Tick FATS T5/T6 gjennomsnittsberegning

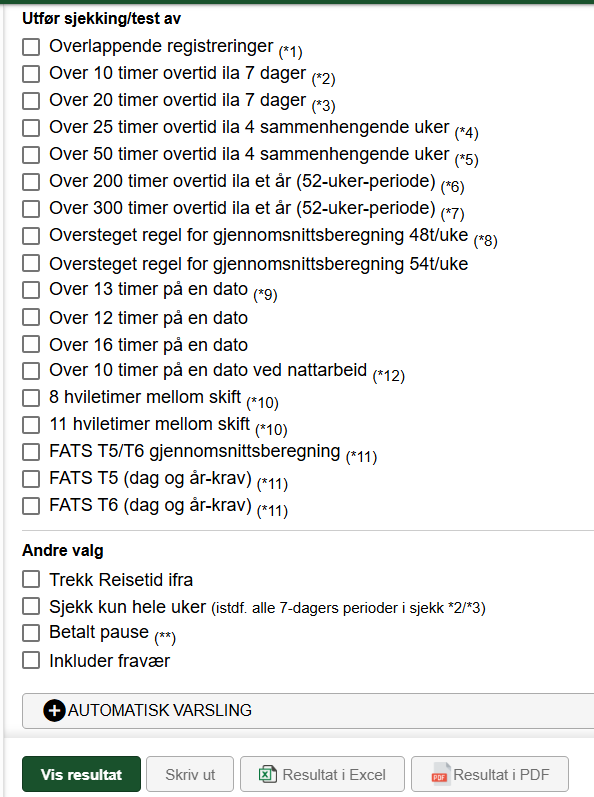[31, 451]
